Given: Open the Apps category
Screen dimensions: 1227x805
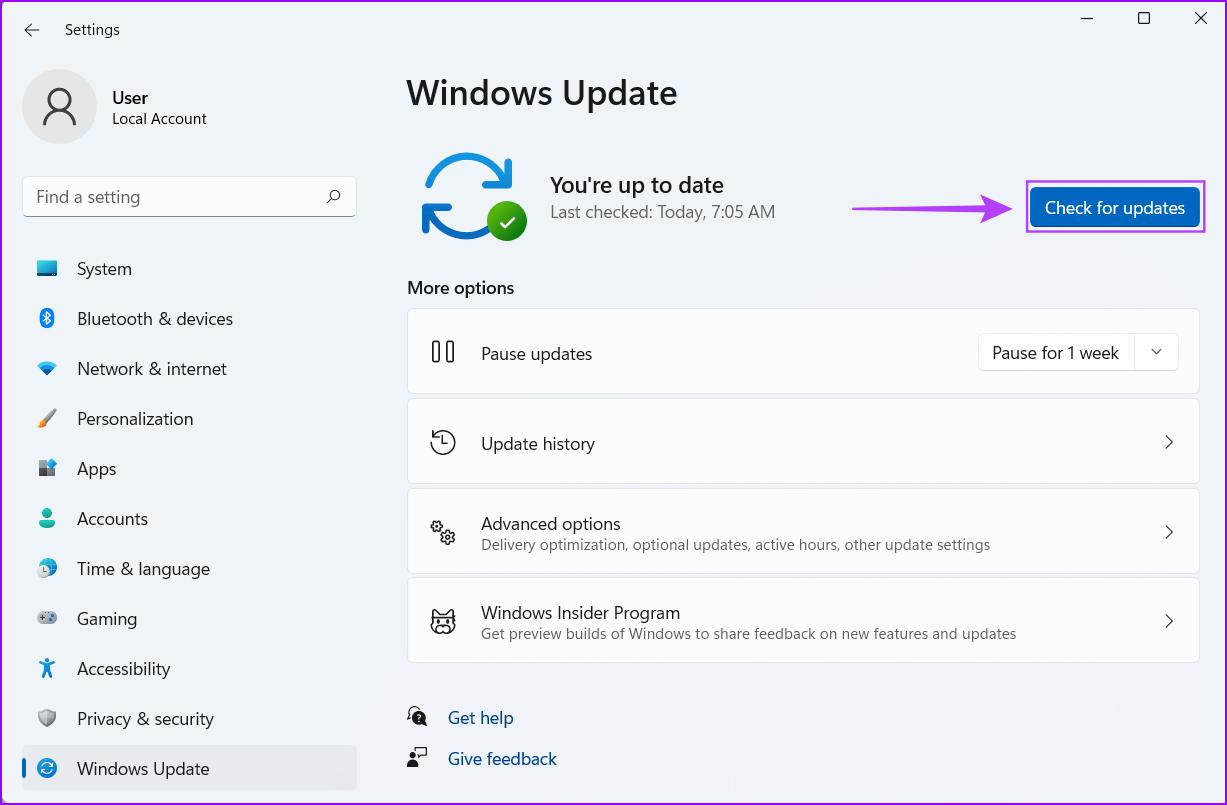Looking at the screenshot, I should click(189, 469).
